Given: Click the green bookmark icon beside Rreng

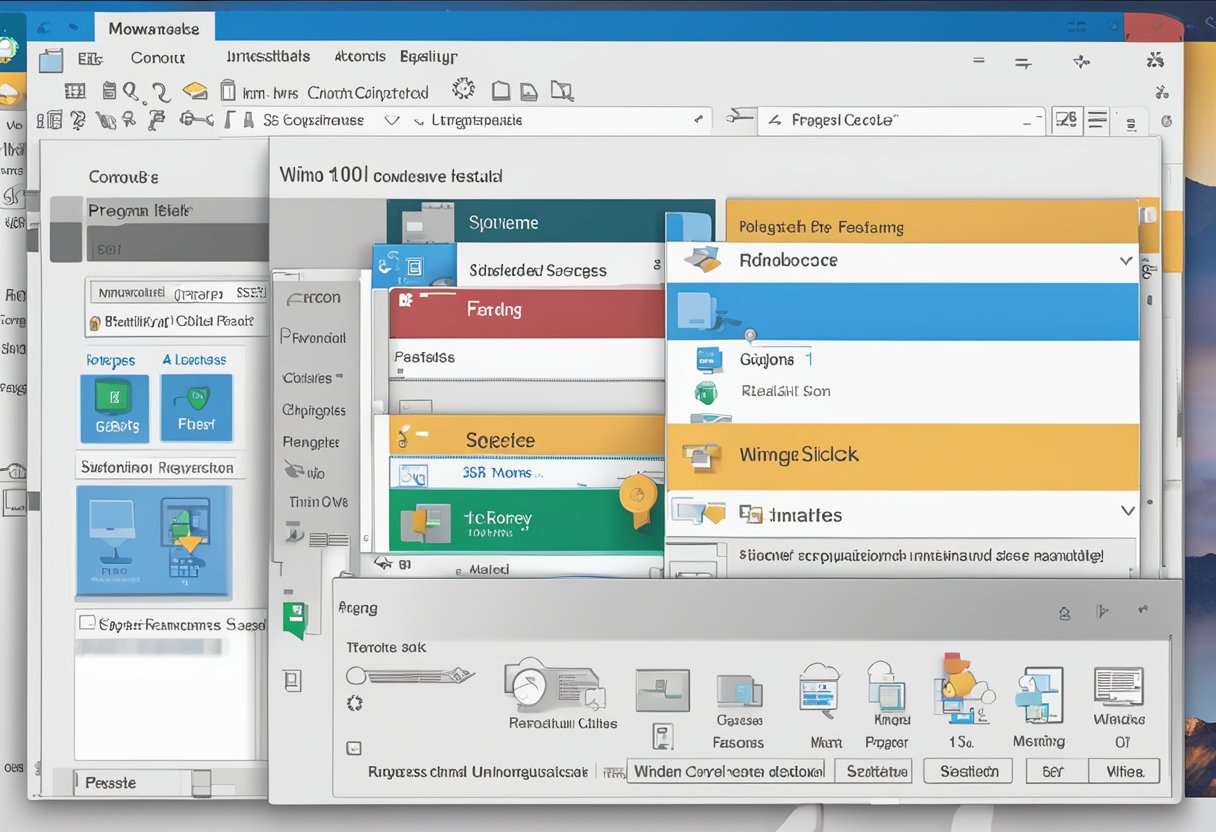Looking at the screenshot, I should [x=294, y=620].
